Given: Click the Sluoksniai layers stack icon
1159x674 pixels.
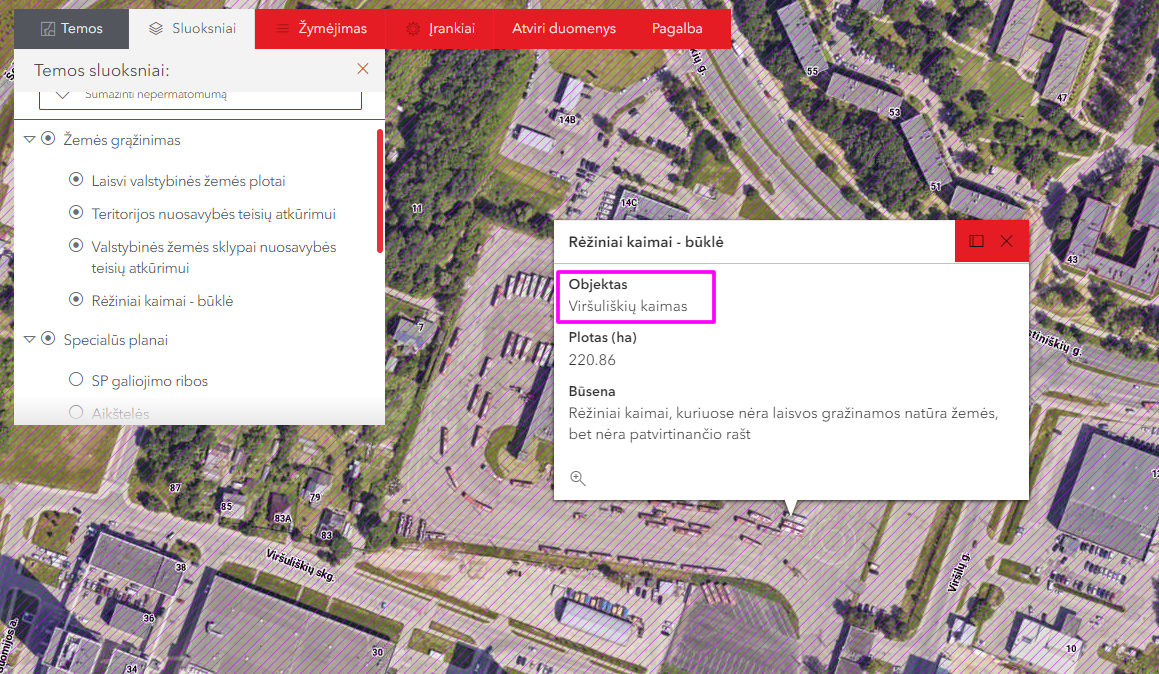Looking at the screenshot, I should (x=156, y=29).
